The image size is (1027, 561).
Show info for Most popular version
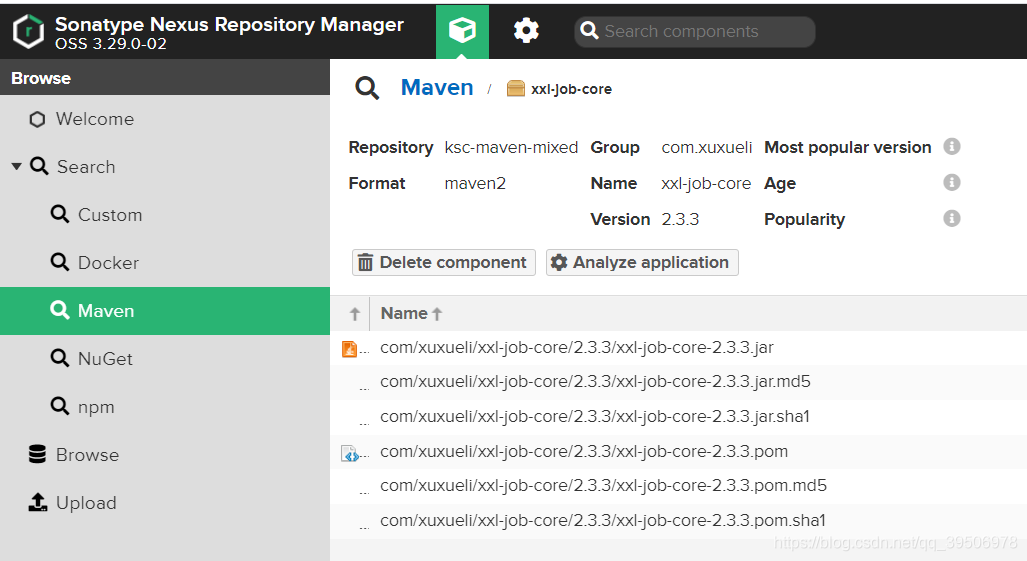[x=952, y=147]
